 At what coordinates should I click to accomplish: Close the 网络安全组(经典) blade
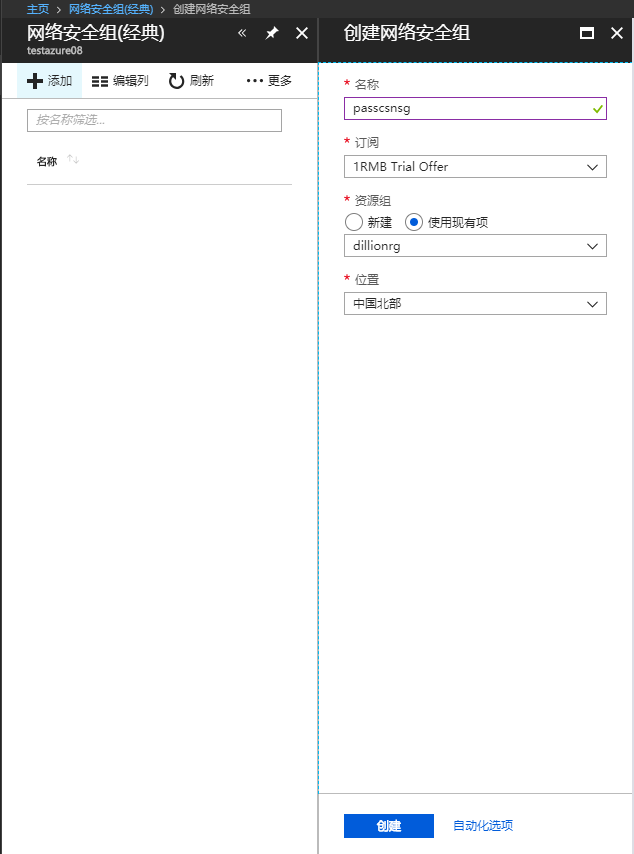tap(302, 33)
